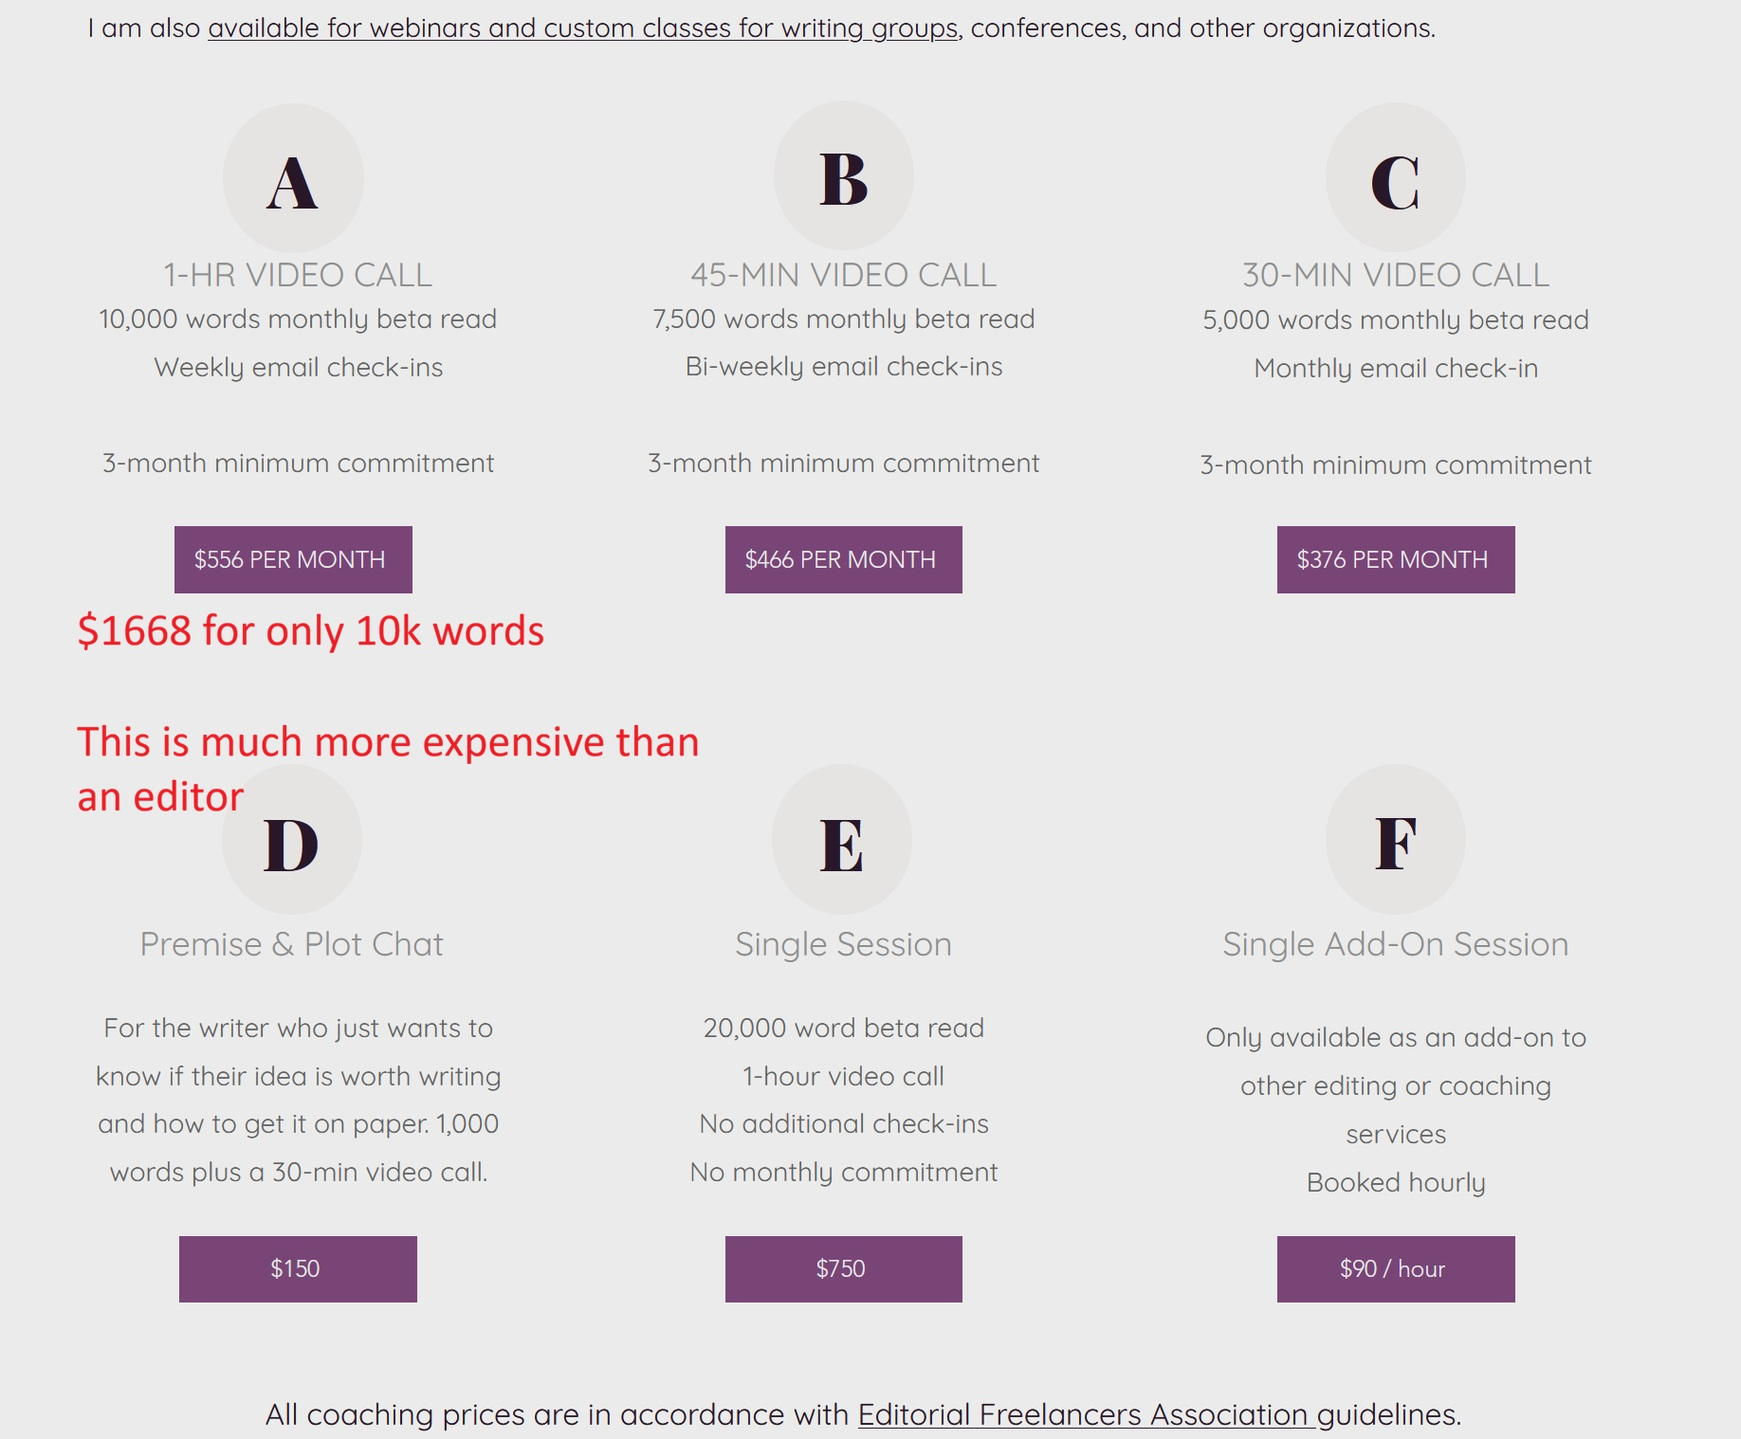Click the circular letter E plan icon
The height and width of the screenshot is (1439, 1741).
[x=842, y=841]
